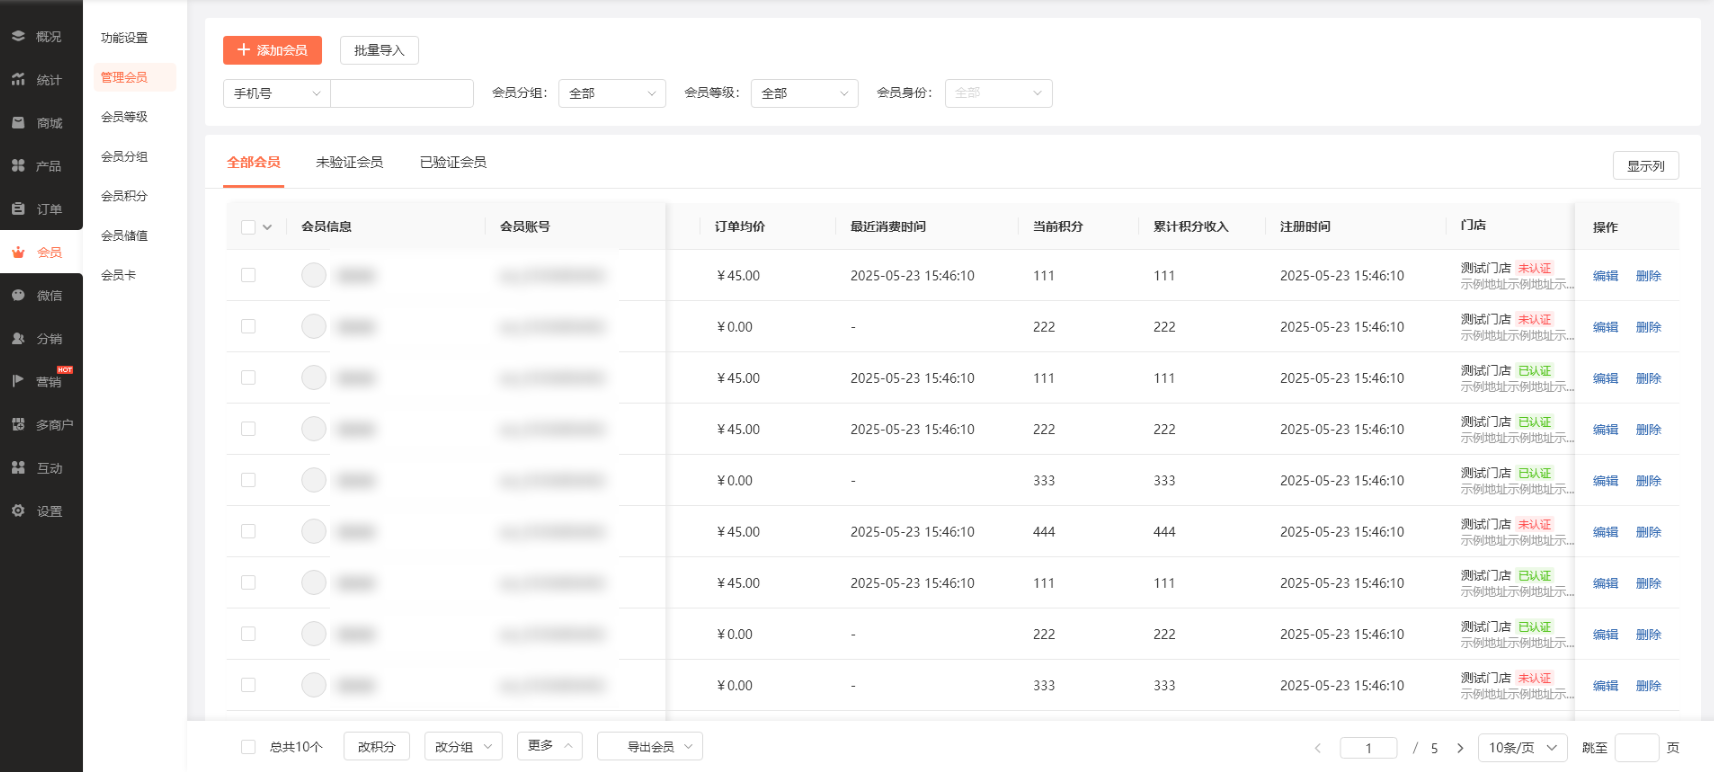Check the second member row checkbox
The height and width of the screenshot is (772, 1714).
[x=248, y=326]
